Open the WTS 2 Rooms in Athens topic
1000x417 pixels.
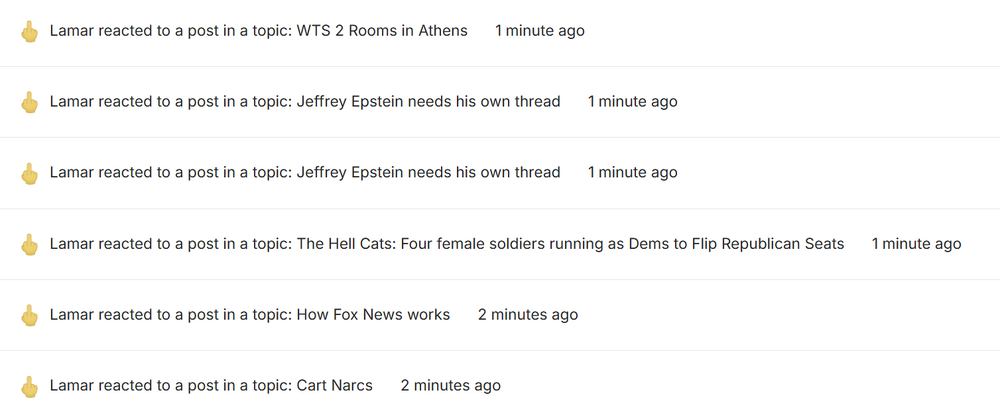[382, 31]
